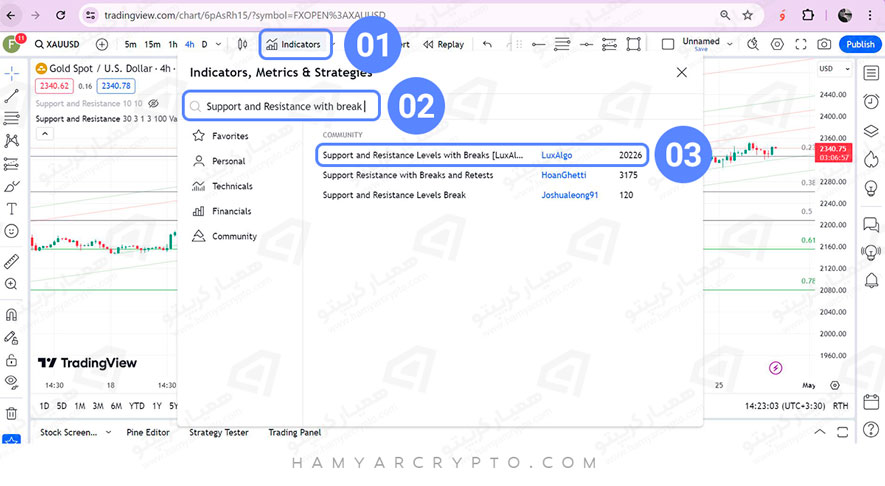Toggle lock all drawing tools

point(11,360)
